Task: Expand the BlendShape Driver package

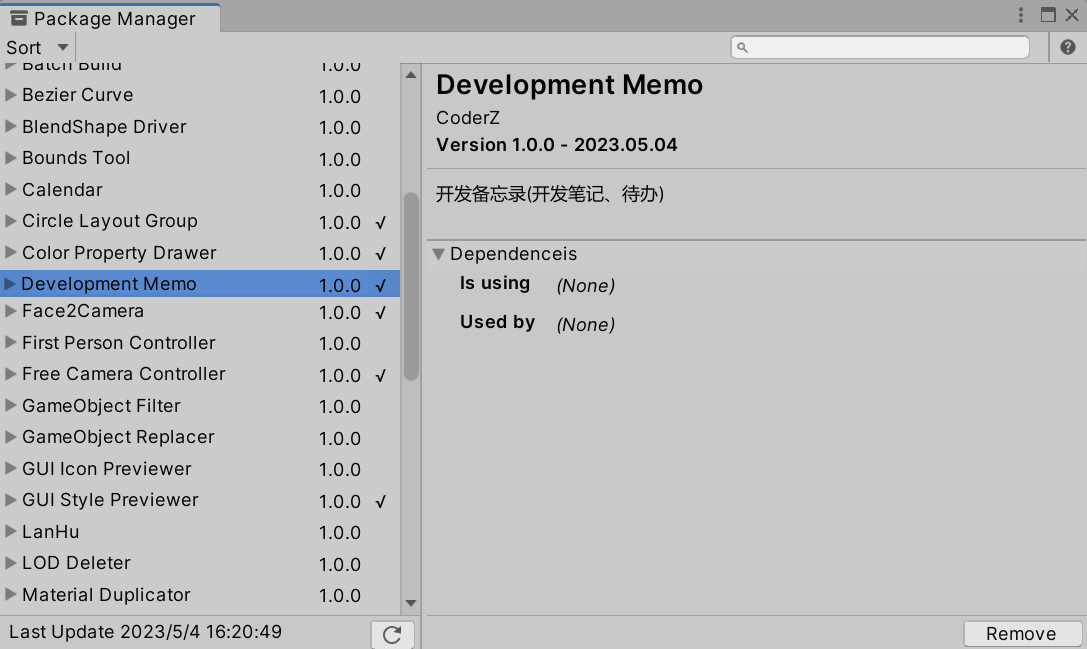Action: 10,126
